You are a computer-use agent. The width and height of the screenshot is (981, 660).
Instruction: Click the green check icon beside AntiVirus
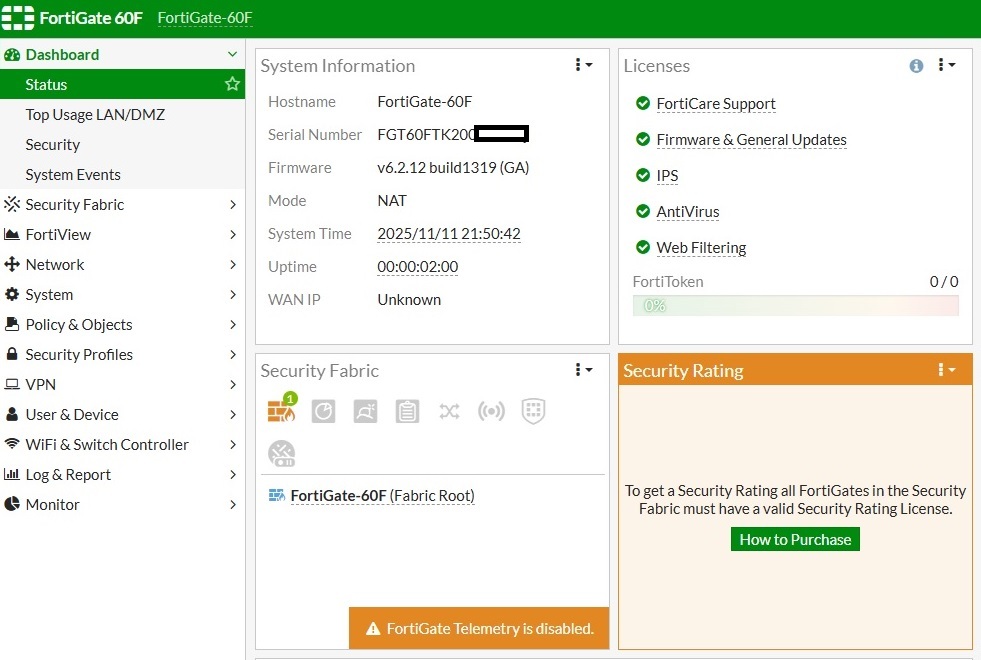click(642, 212)
